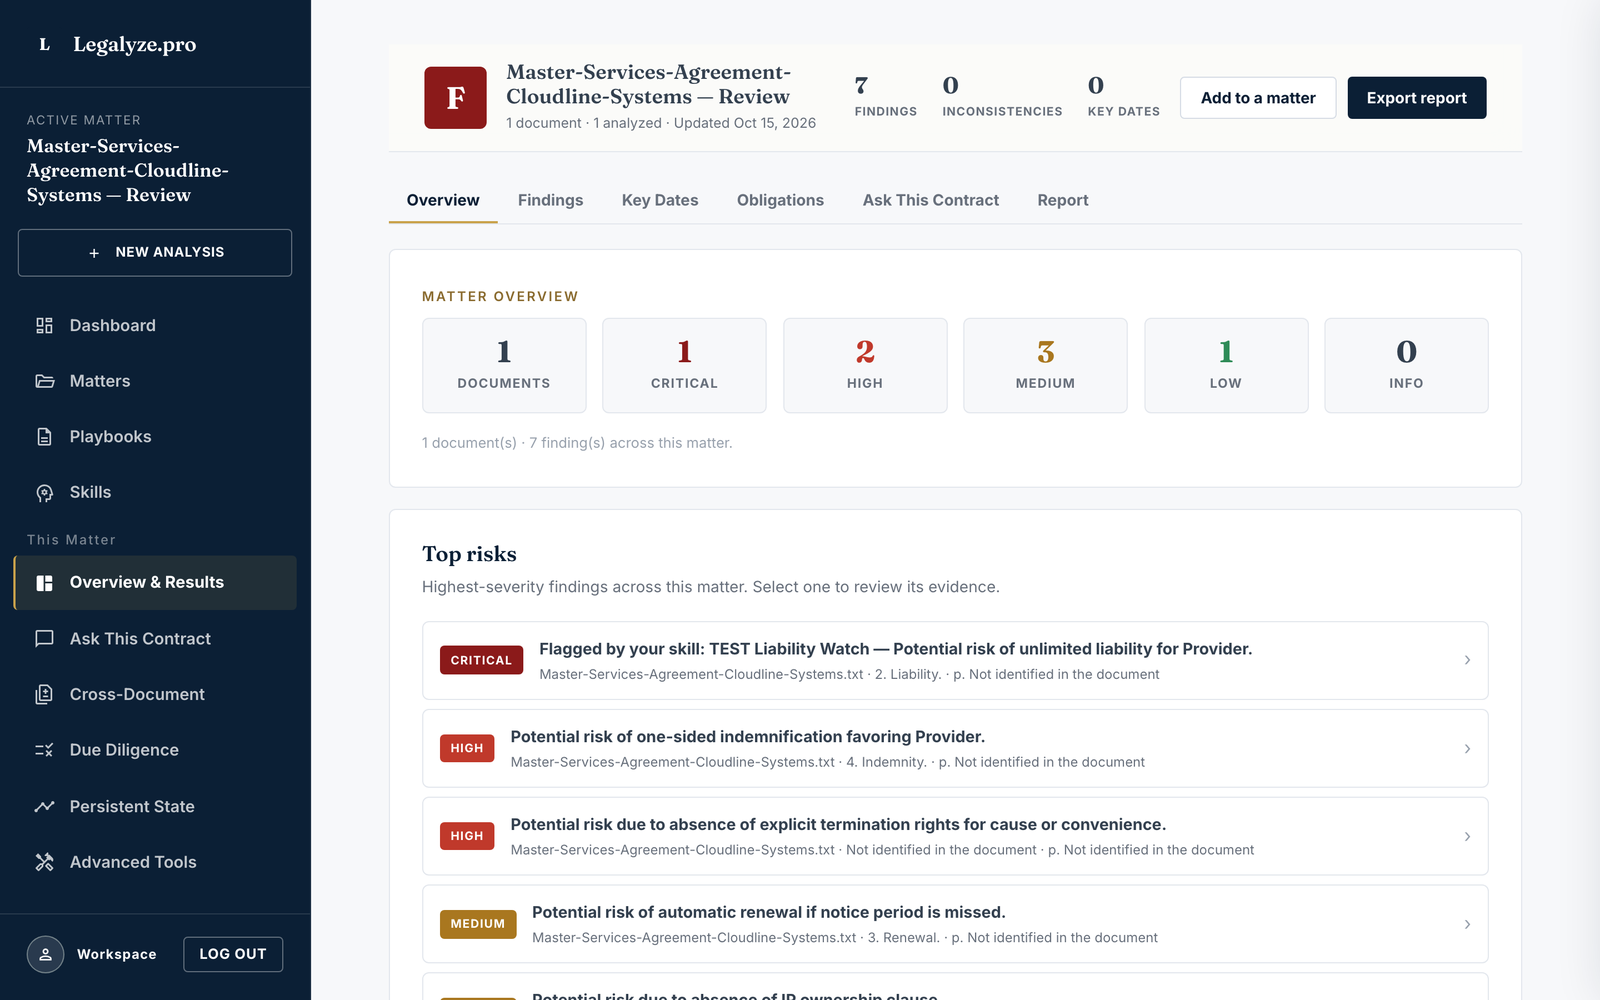This screenshot has width=1600, height=1000.
Task: Click the Low count card
Action: (x=1226, y=366)
